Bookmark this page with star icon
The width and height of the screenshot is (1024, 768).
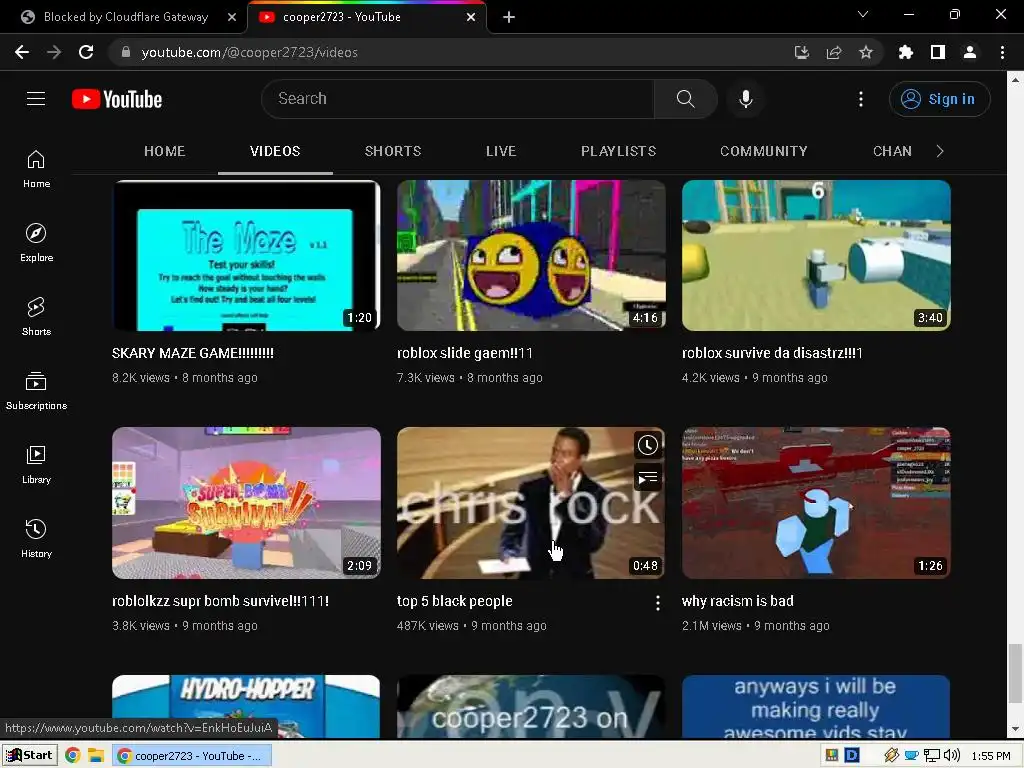click(865, 52)
